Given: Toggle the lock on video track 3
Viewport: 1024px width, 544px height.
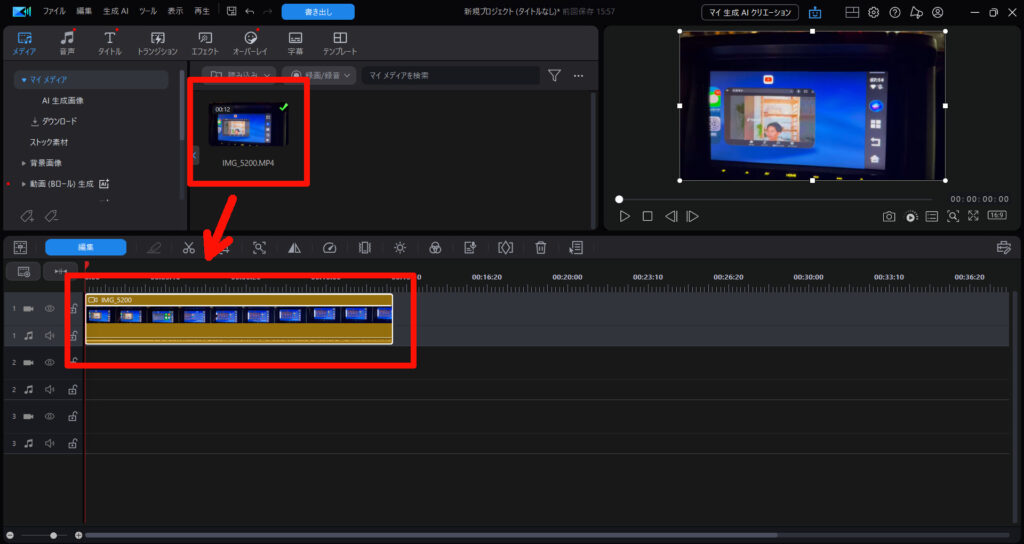Looking at the screenshot, I should coord(73,415).
